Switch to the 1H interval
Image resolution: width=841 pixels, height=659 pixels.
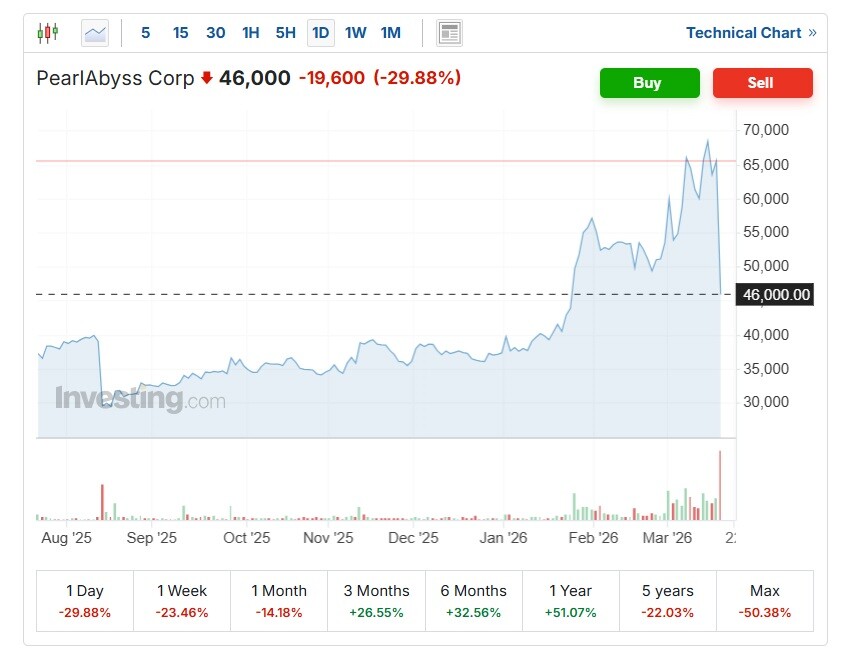click(x=250, y=32)
